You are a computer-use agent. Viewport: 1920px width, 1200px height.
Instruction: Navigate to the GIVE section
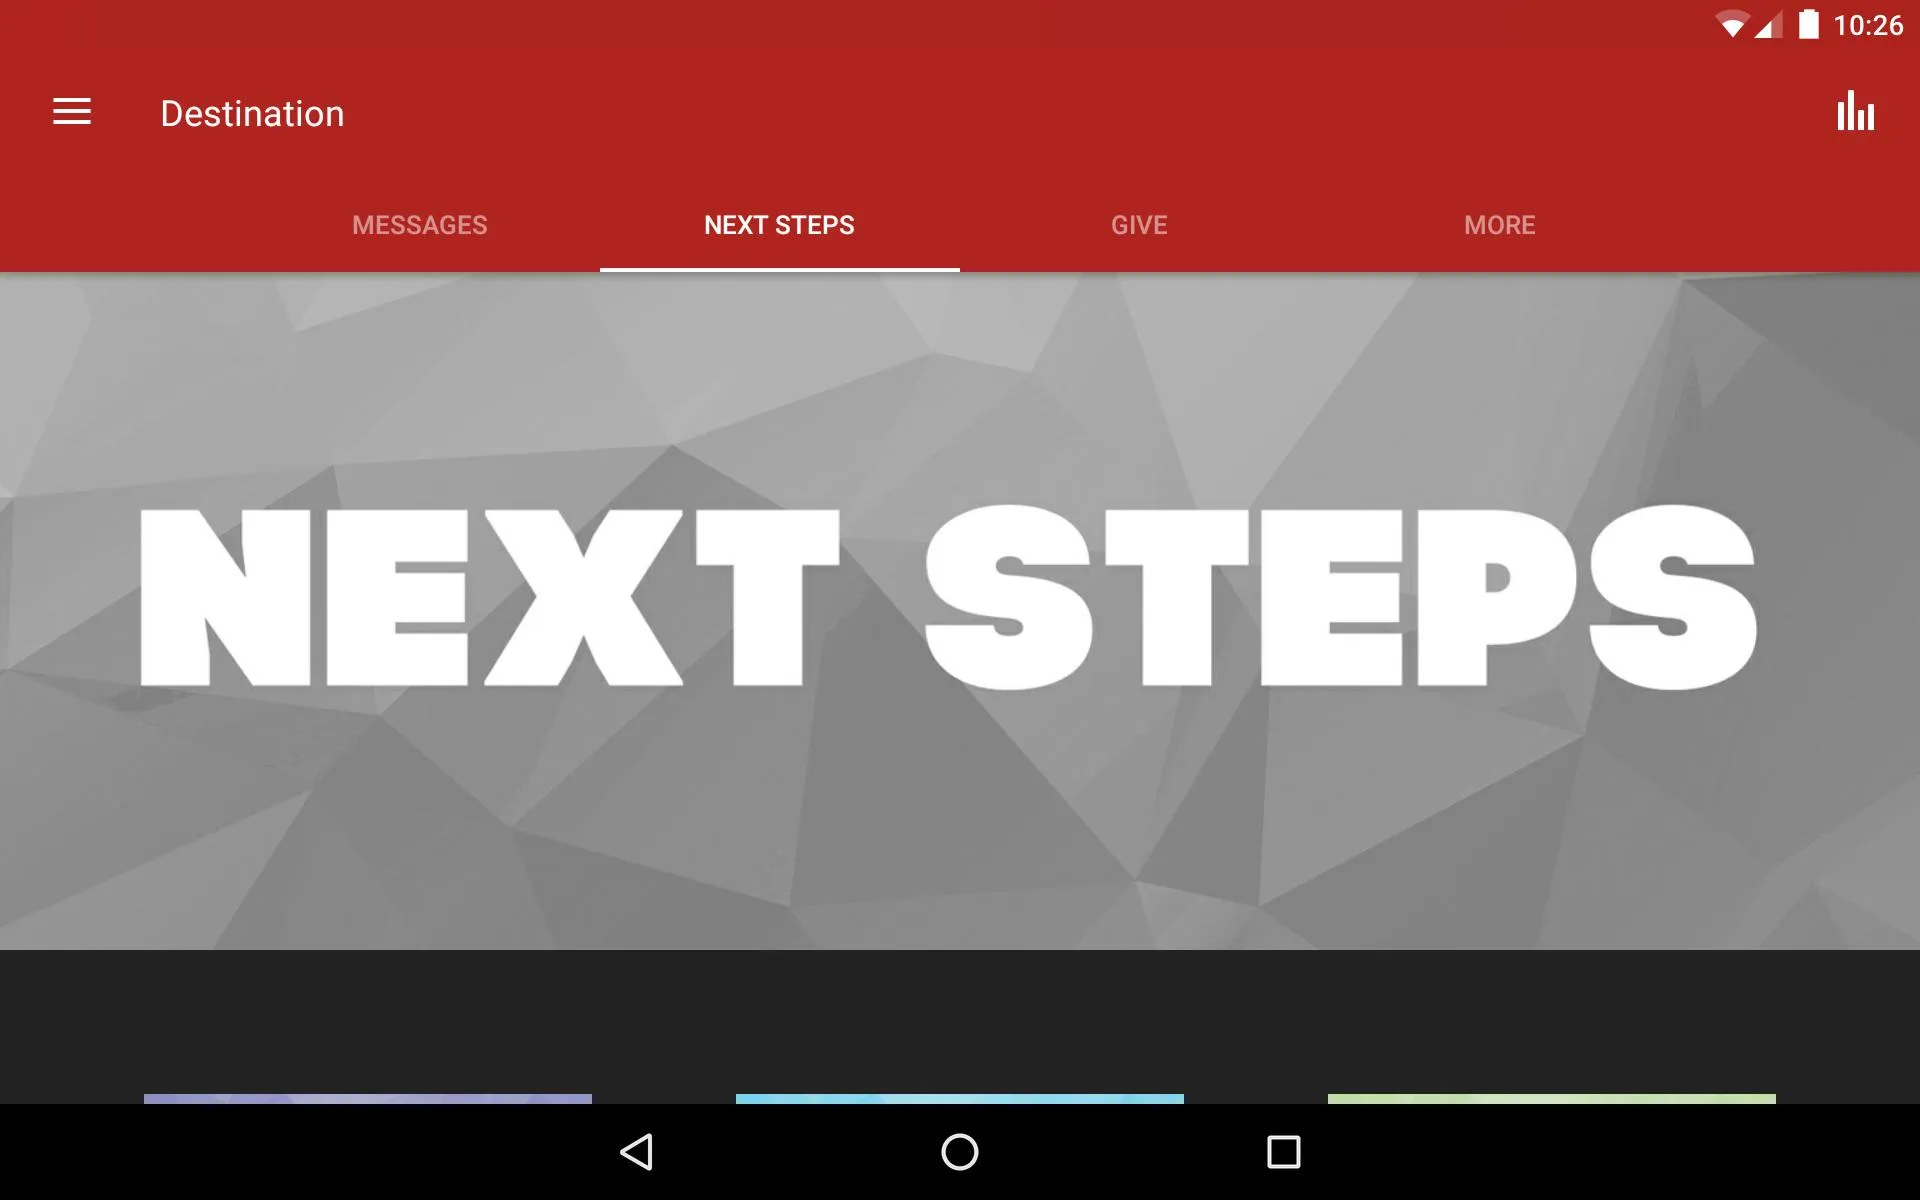[x=1139, y=225]
